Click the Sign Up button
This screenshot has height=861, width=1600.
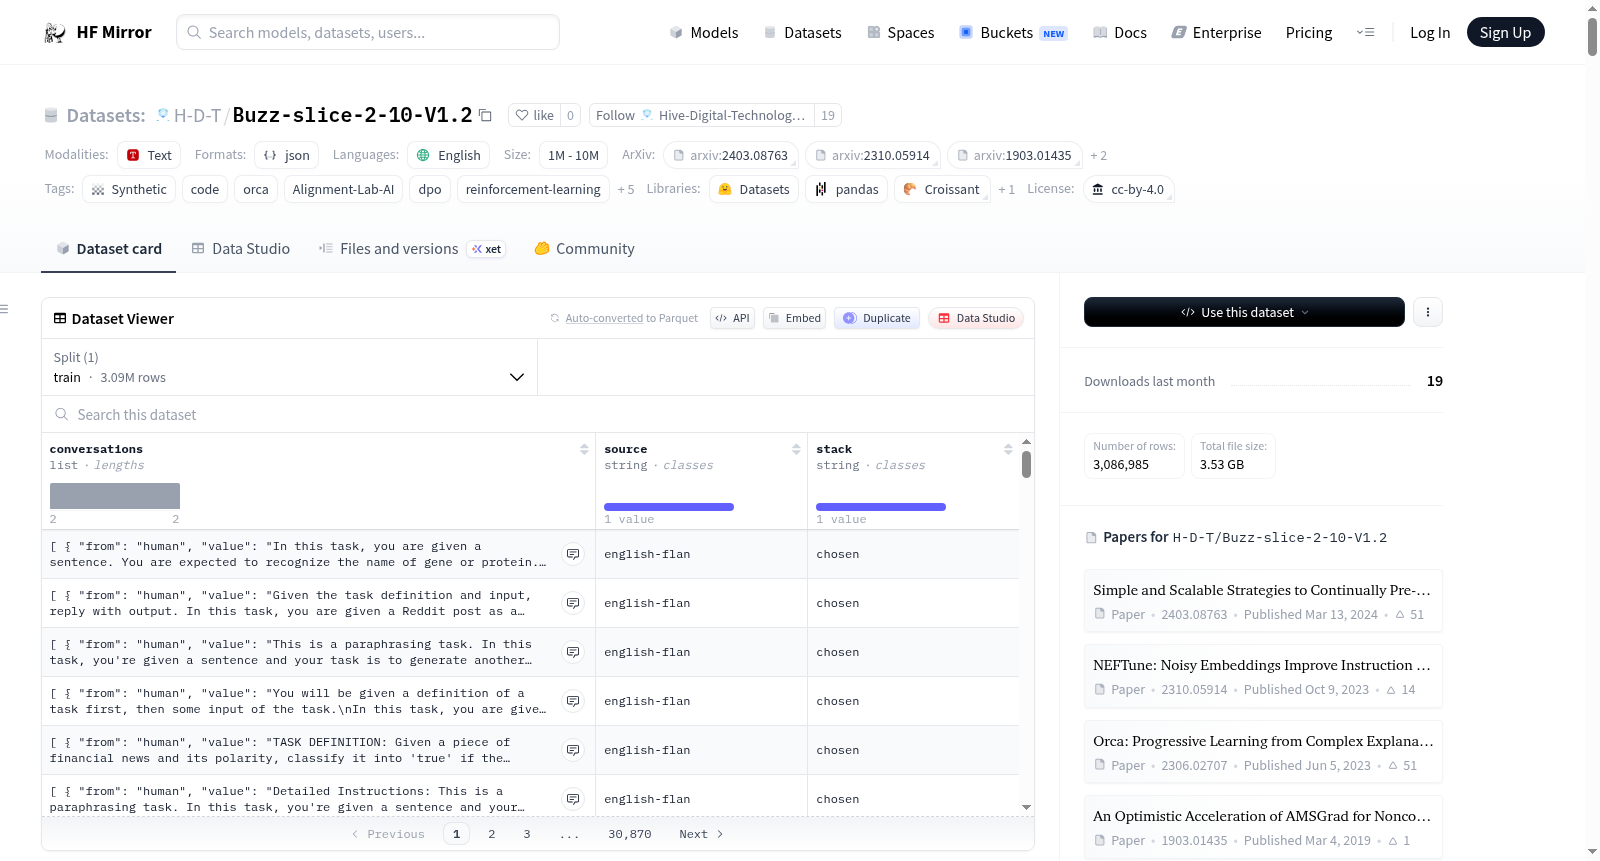tap(1506, 33)
